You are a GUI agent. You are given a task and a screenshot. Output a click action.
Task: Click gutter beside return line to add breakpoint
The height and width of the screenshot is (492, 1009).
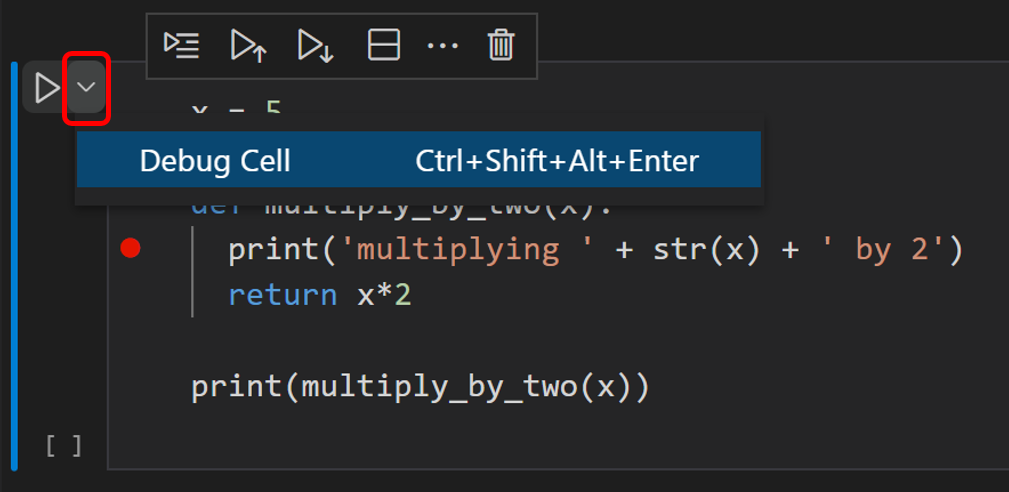131,296
